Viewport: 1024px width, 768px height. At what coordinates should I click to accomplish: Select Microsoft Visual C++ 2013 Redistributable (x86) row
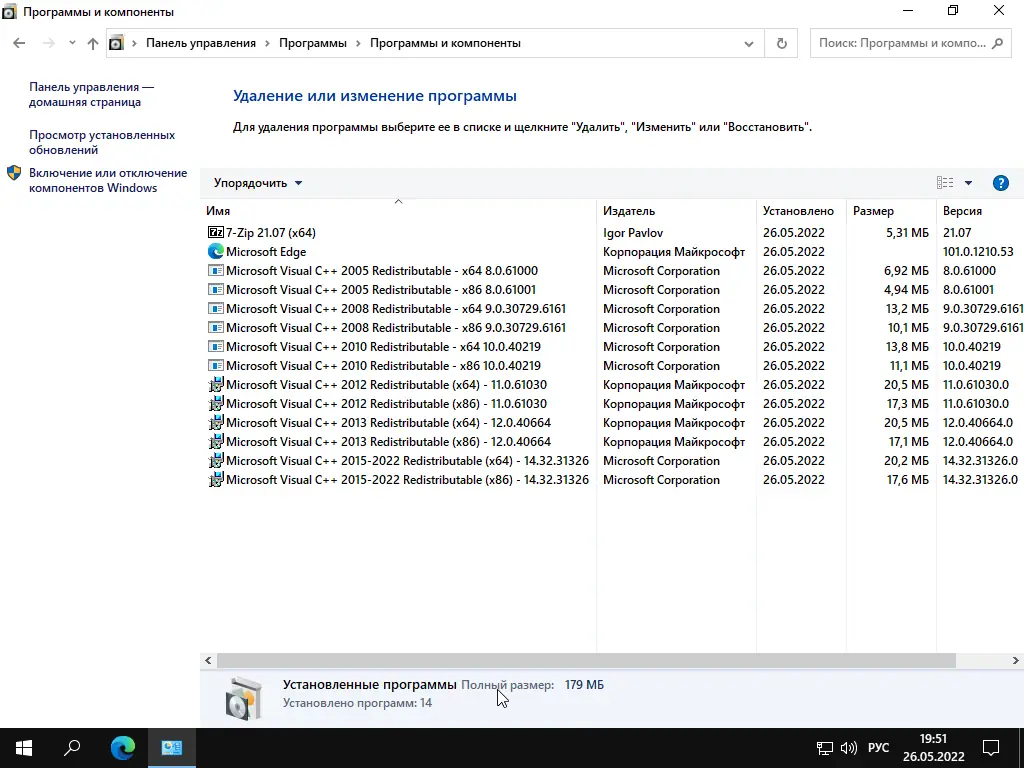612,441
